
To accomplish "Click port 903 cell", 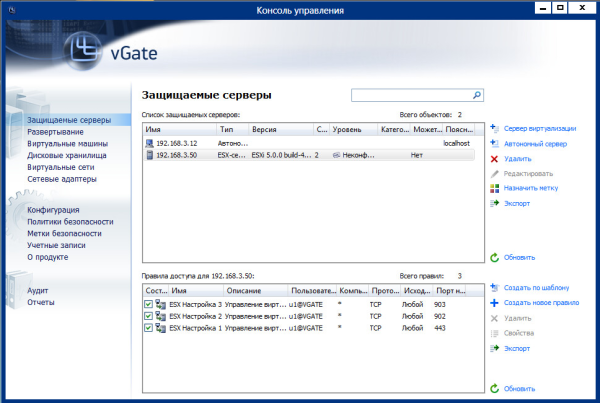I will tap(440, 305).
